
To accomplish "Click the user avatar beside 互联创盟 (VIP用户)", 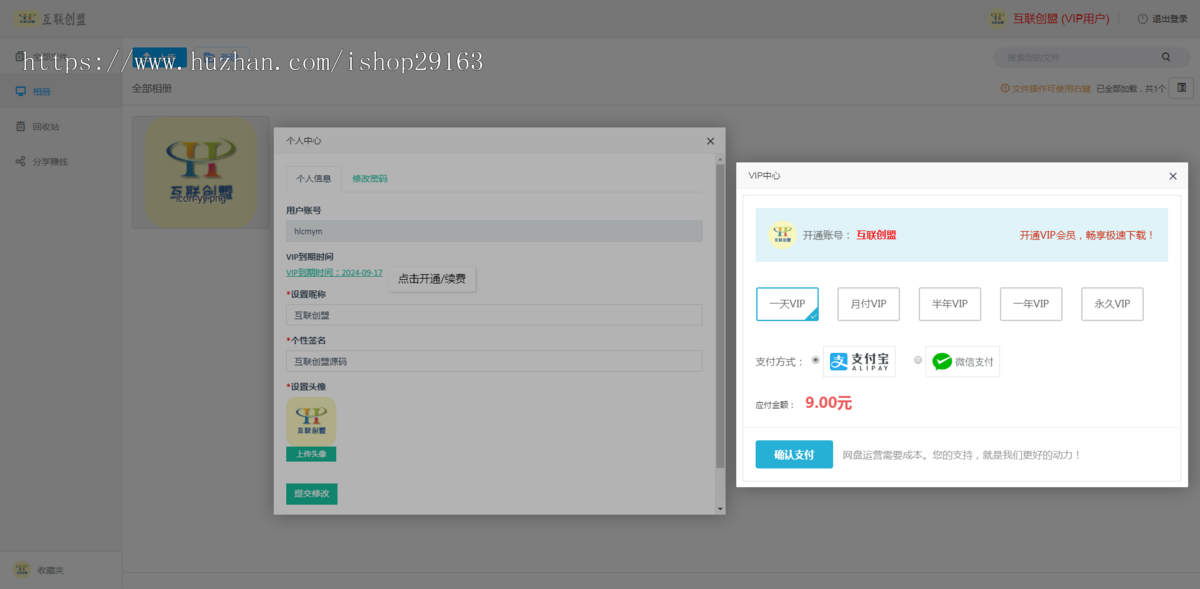I will 996,18.
